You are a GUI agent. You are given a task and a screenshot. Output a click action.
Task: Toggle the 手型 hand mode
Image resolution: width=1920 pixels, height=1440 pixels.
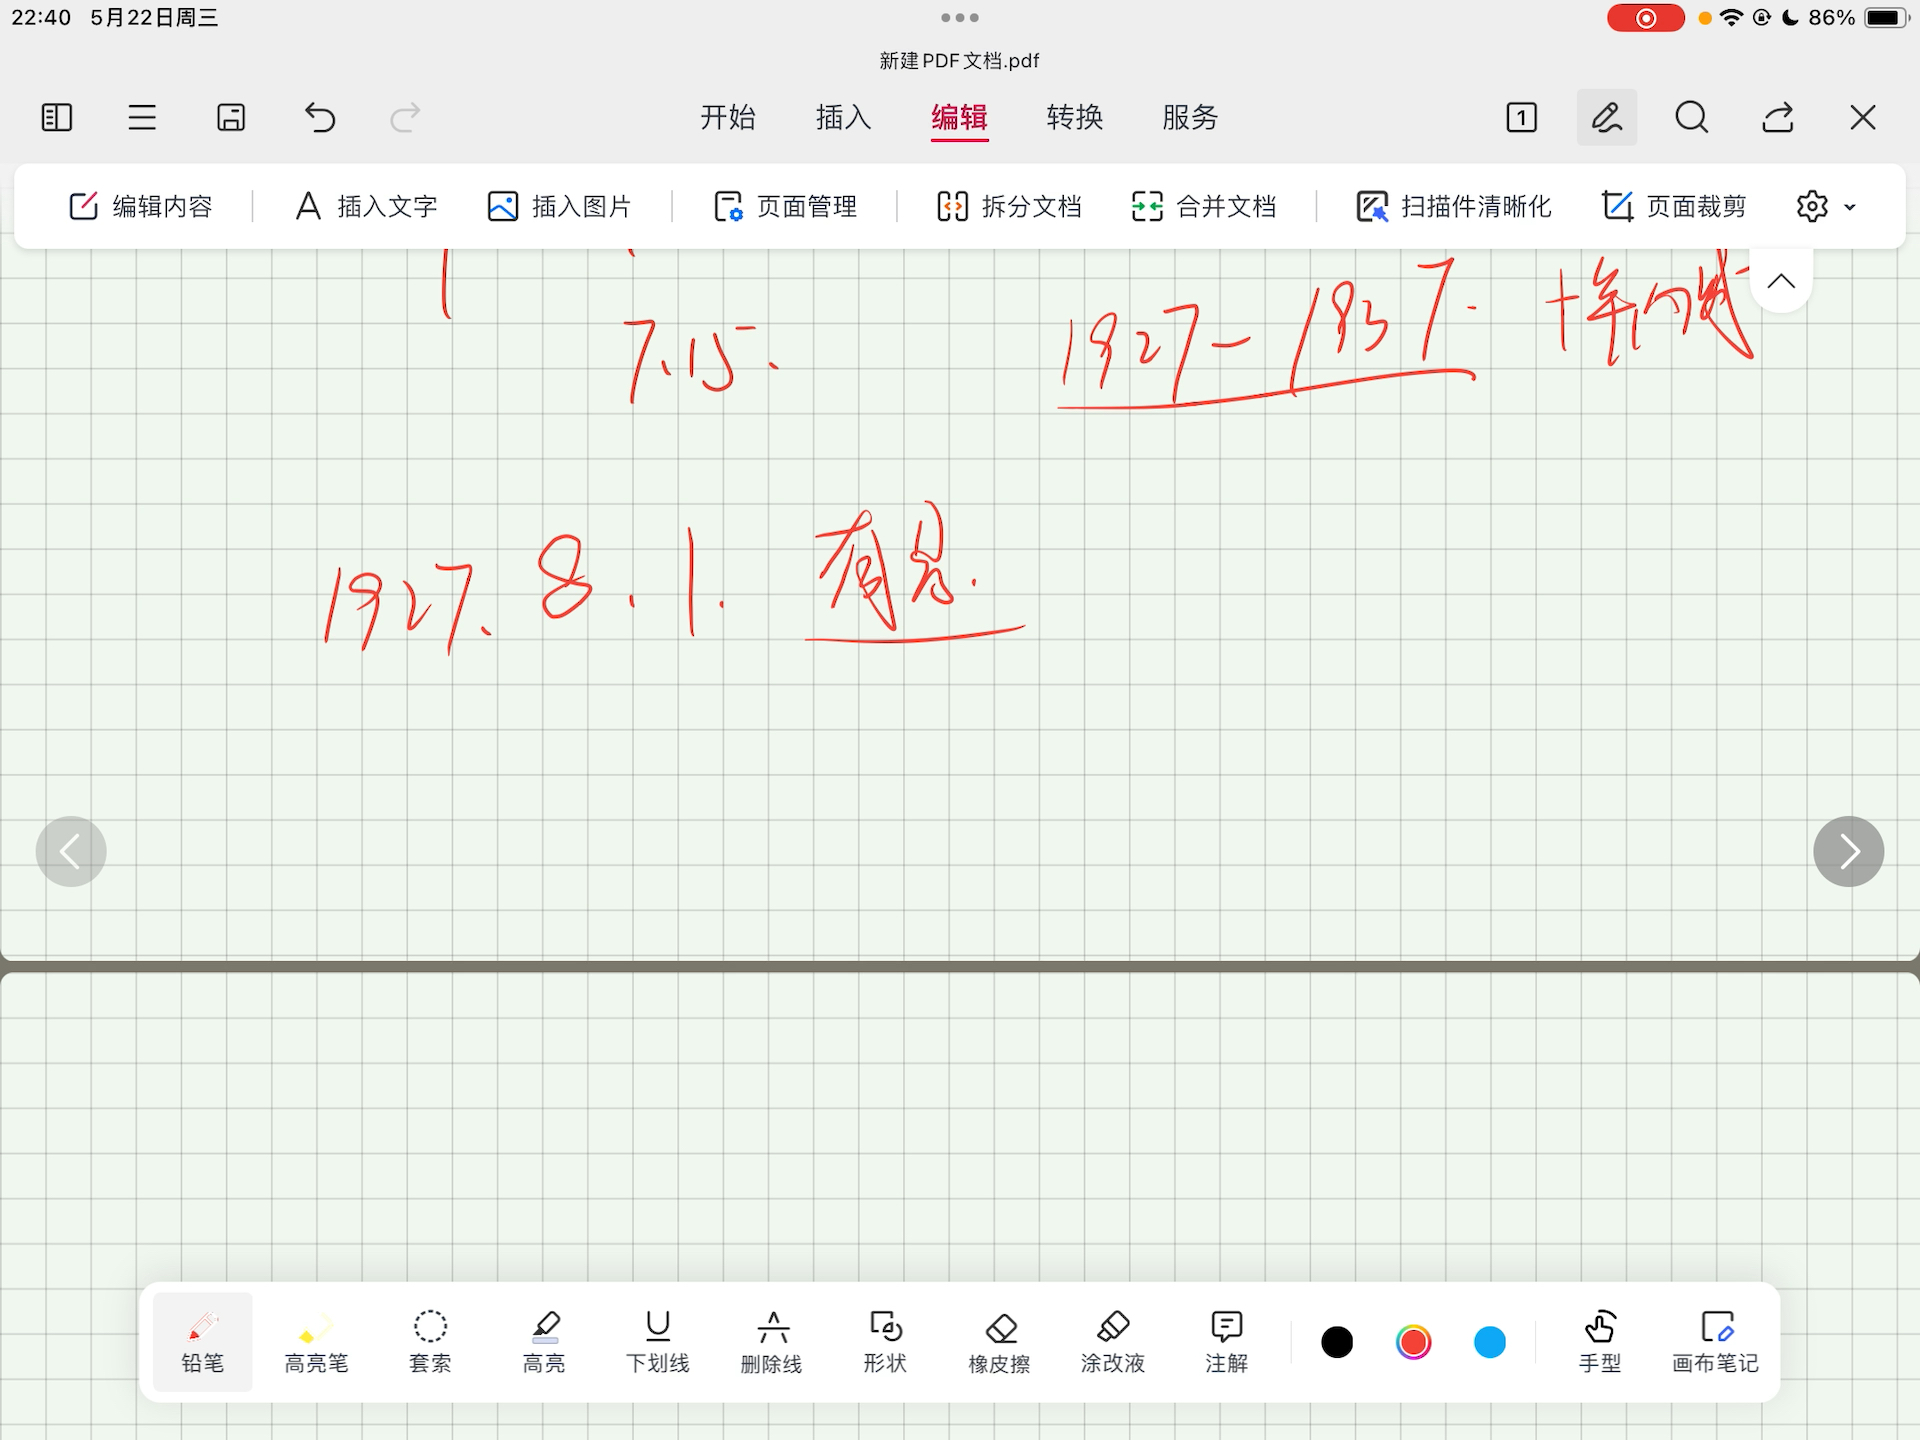coord(1599,1342)
